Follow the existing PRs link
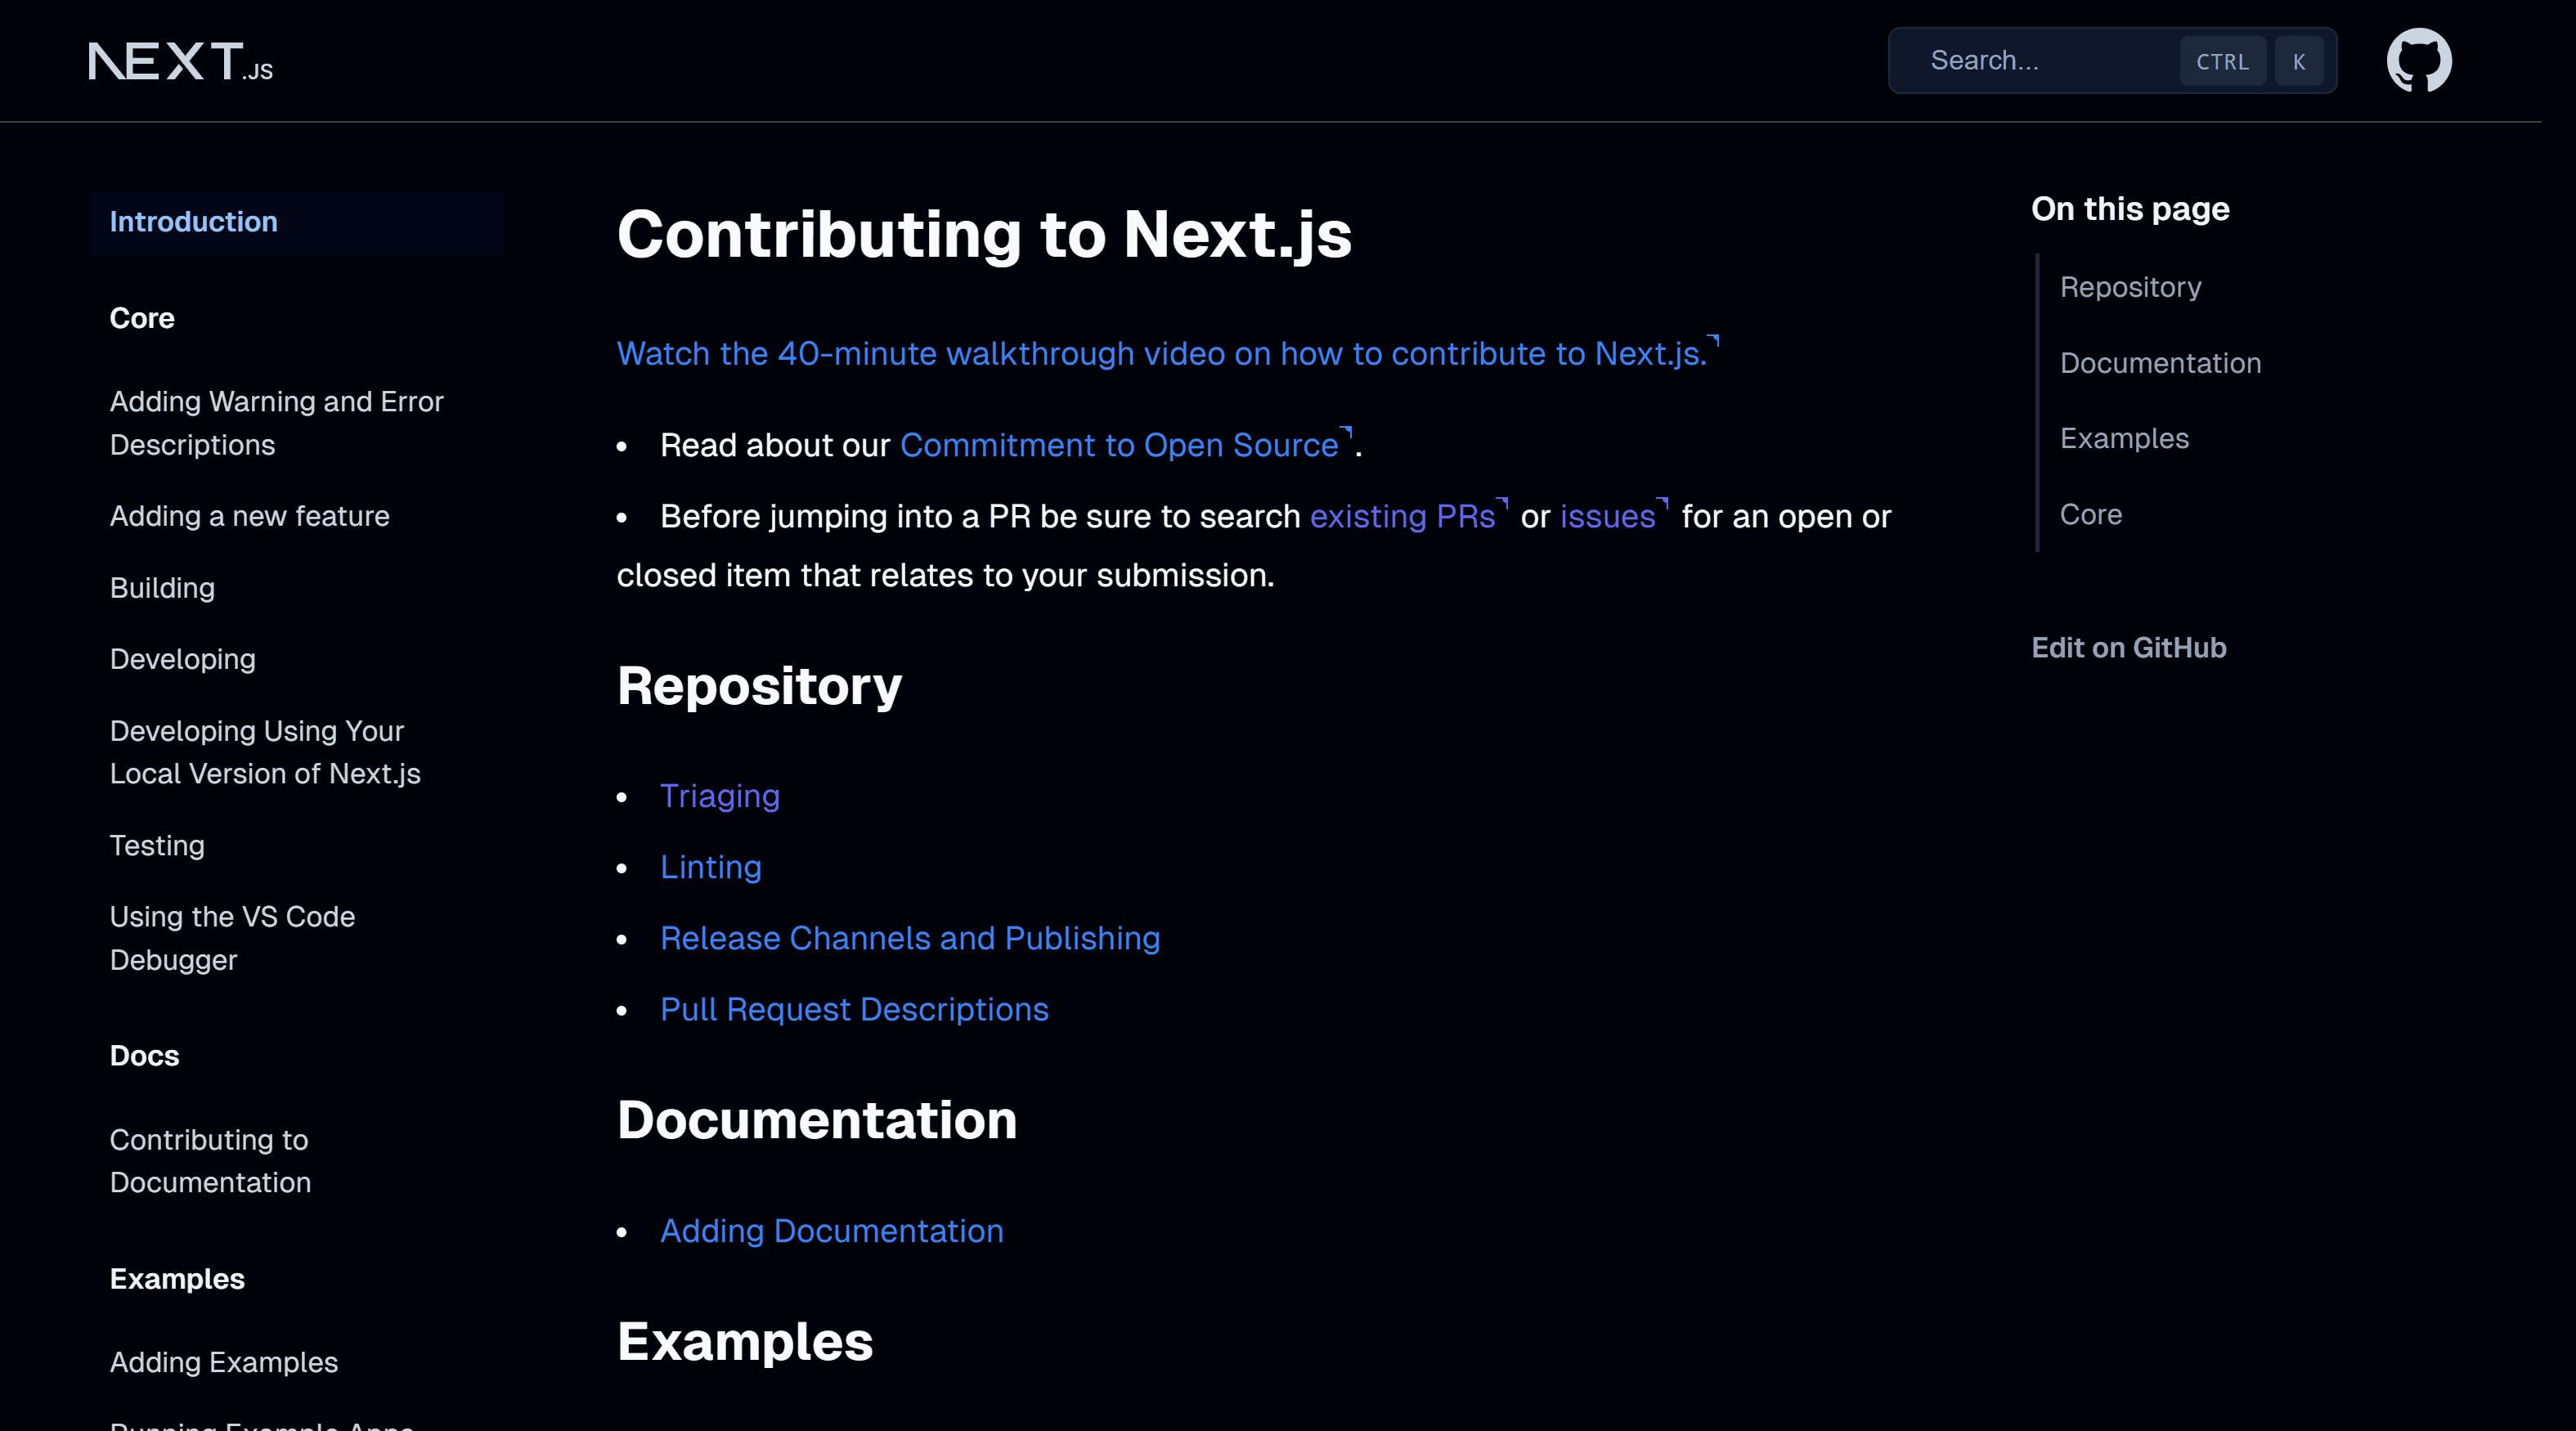The image size is (2576, 1431). point(1402,517)
